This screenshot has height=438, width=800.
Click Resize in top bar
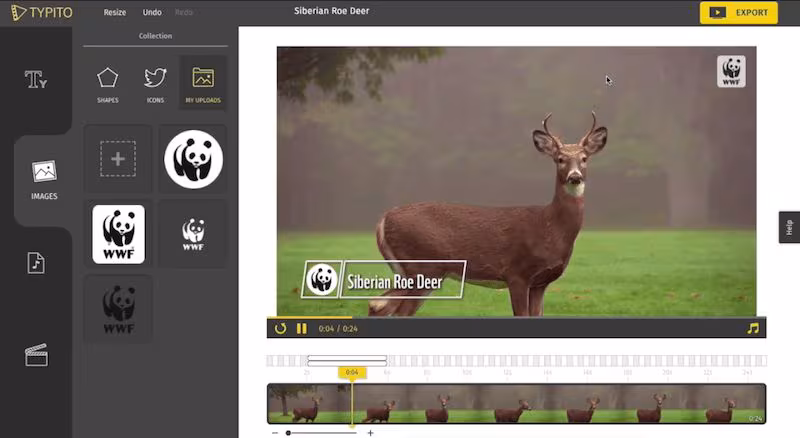[115, 12]
